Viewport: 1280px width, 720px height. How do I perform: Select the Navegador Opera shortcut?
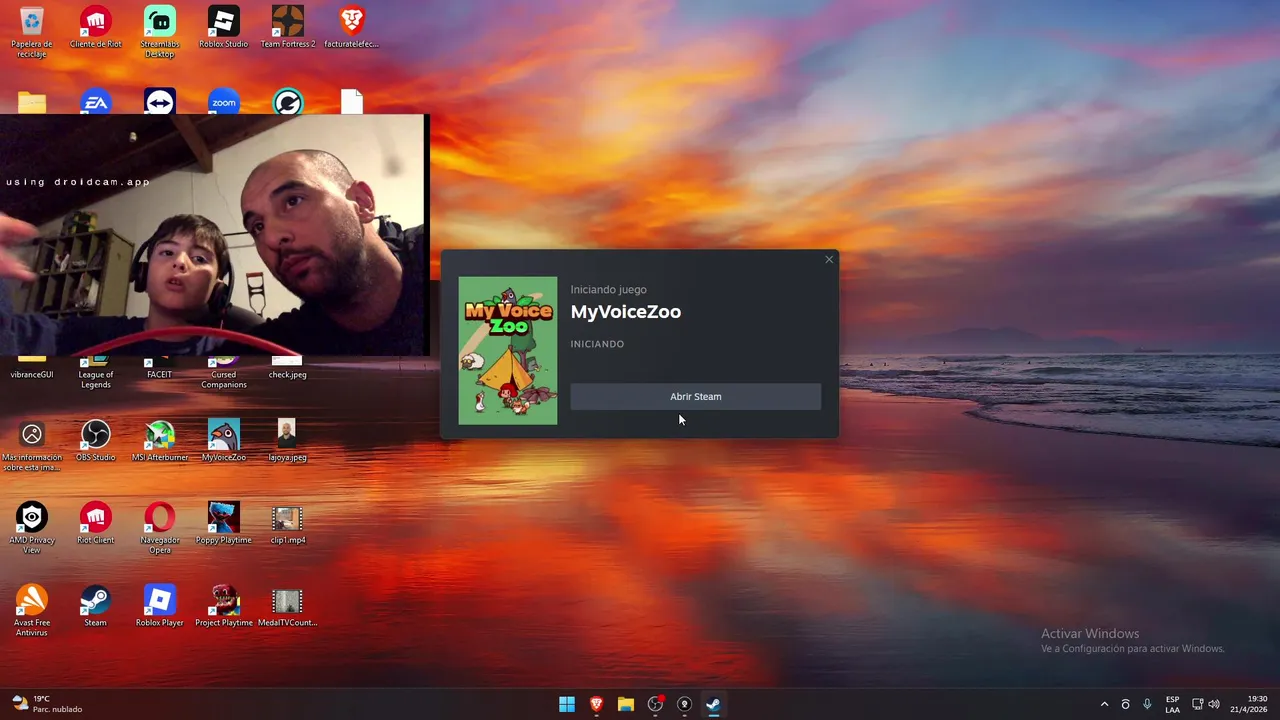pyautogui.click(x=160, y=528)
